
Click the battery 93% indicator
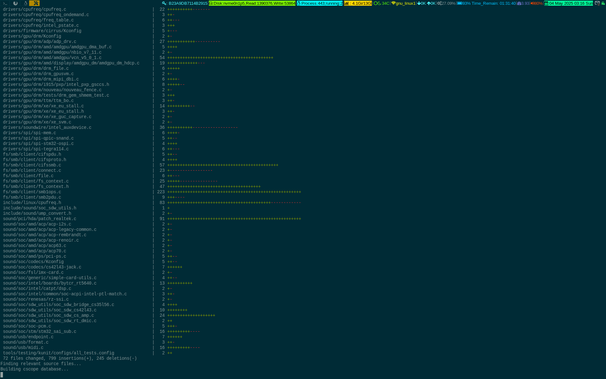[x=464, y=3]
